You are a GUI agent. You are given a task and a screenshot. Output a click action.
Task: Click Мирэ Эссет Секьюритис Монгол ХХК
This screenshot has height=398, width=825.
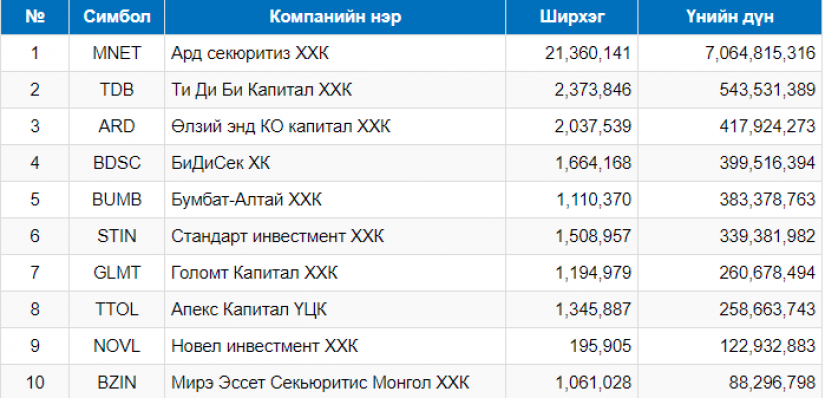point(320,383)
